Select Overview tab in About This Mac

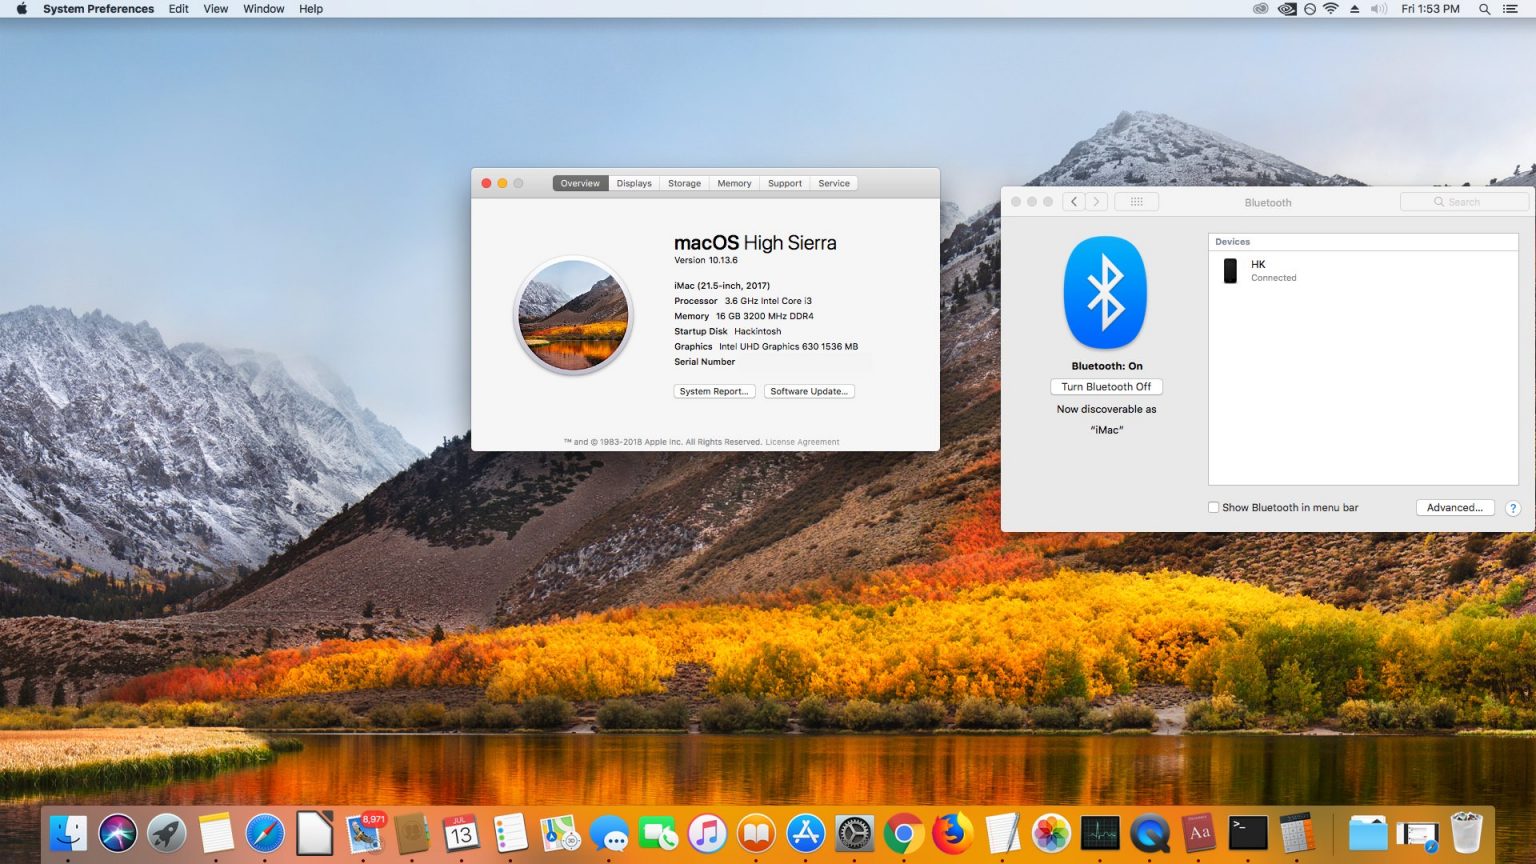pos(580,184)
